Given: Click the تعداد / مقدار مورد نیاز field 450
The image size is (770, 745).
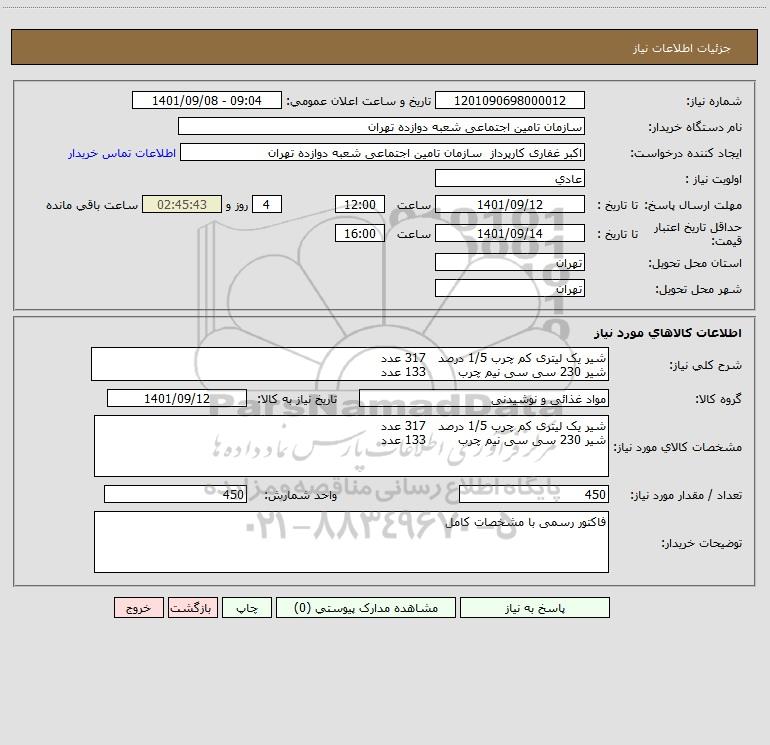Looking at the screenshot, I should tap(534, 494).
